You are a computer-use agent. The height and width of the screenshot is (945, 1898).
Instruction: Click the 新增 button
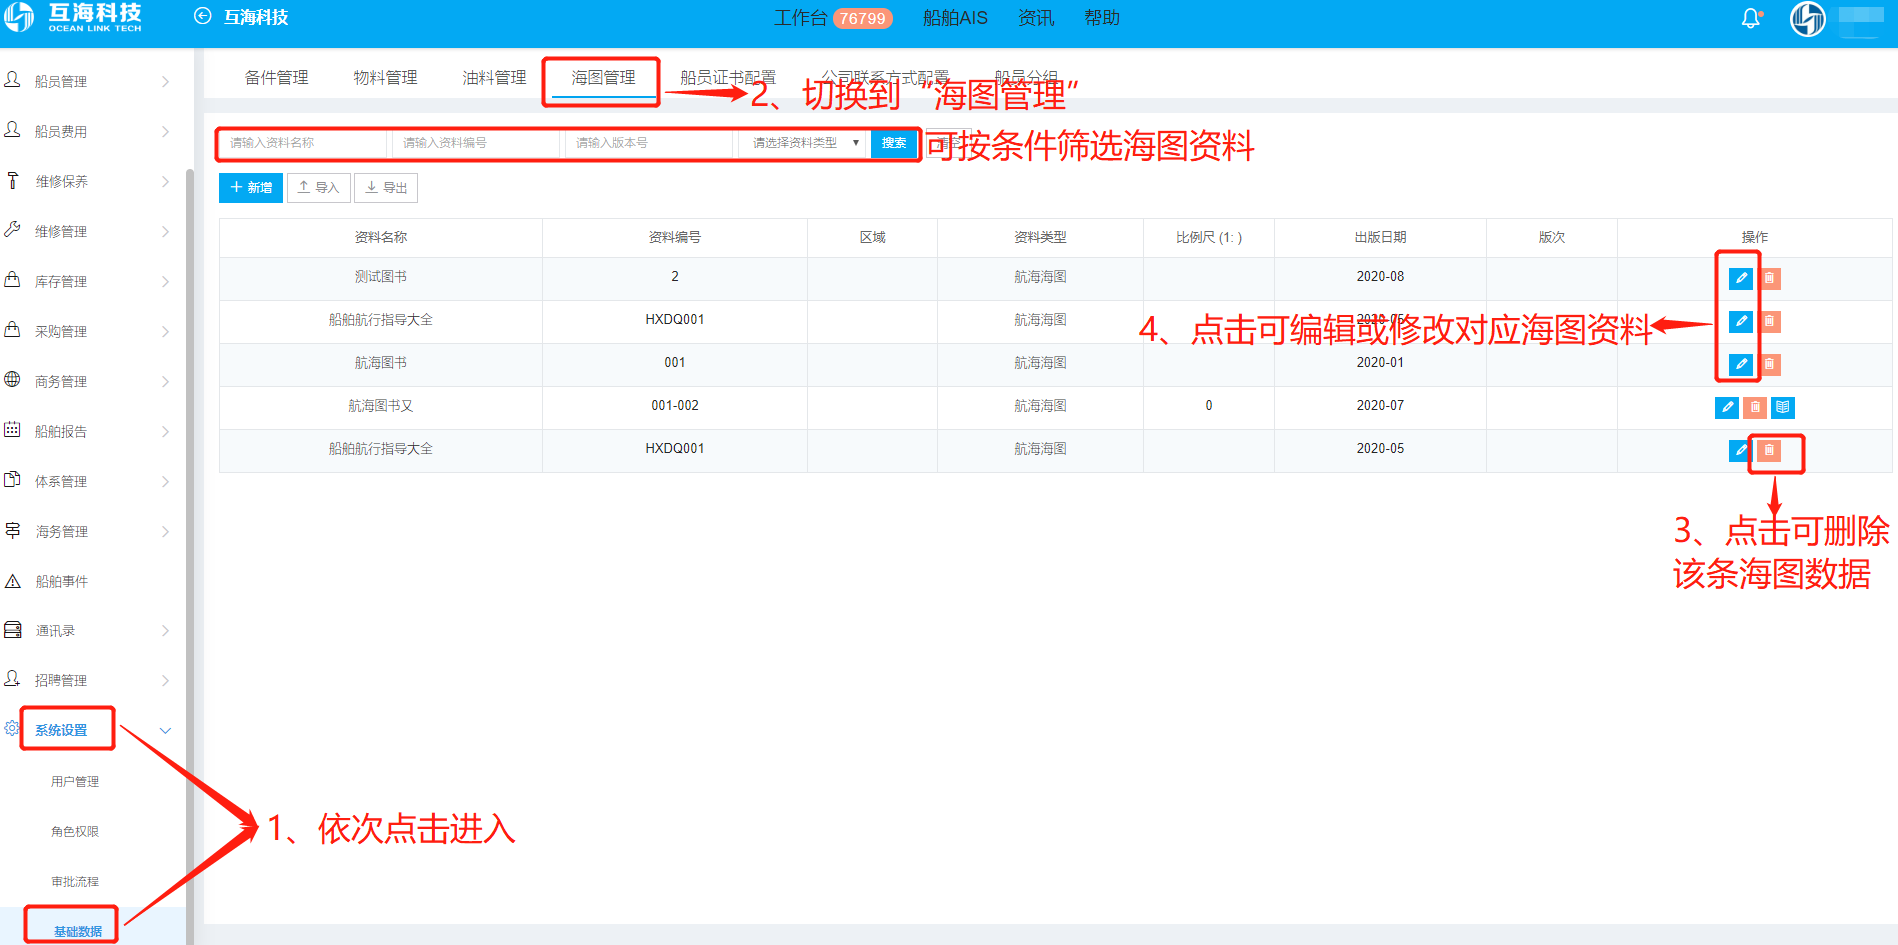pyautogui.click(x=251, y=187)
